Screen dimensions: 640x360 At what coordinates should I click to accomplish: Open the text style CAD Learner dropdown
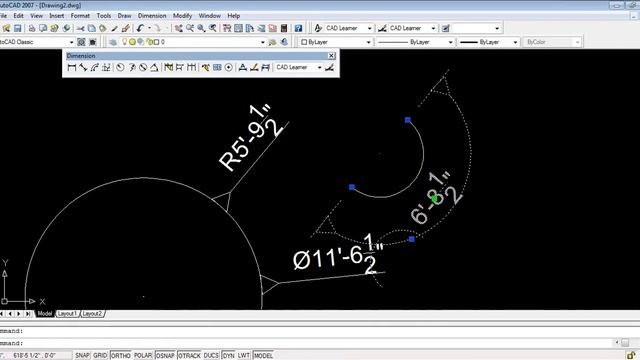pyautogui.click(x=369, y=28)
